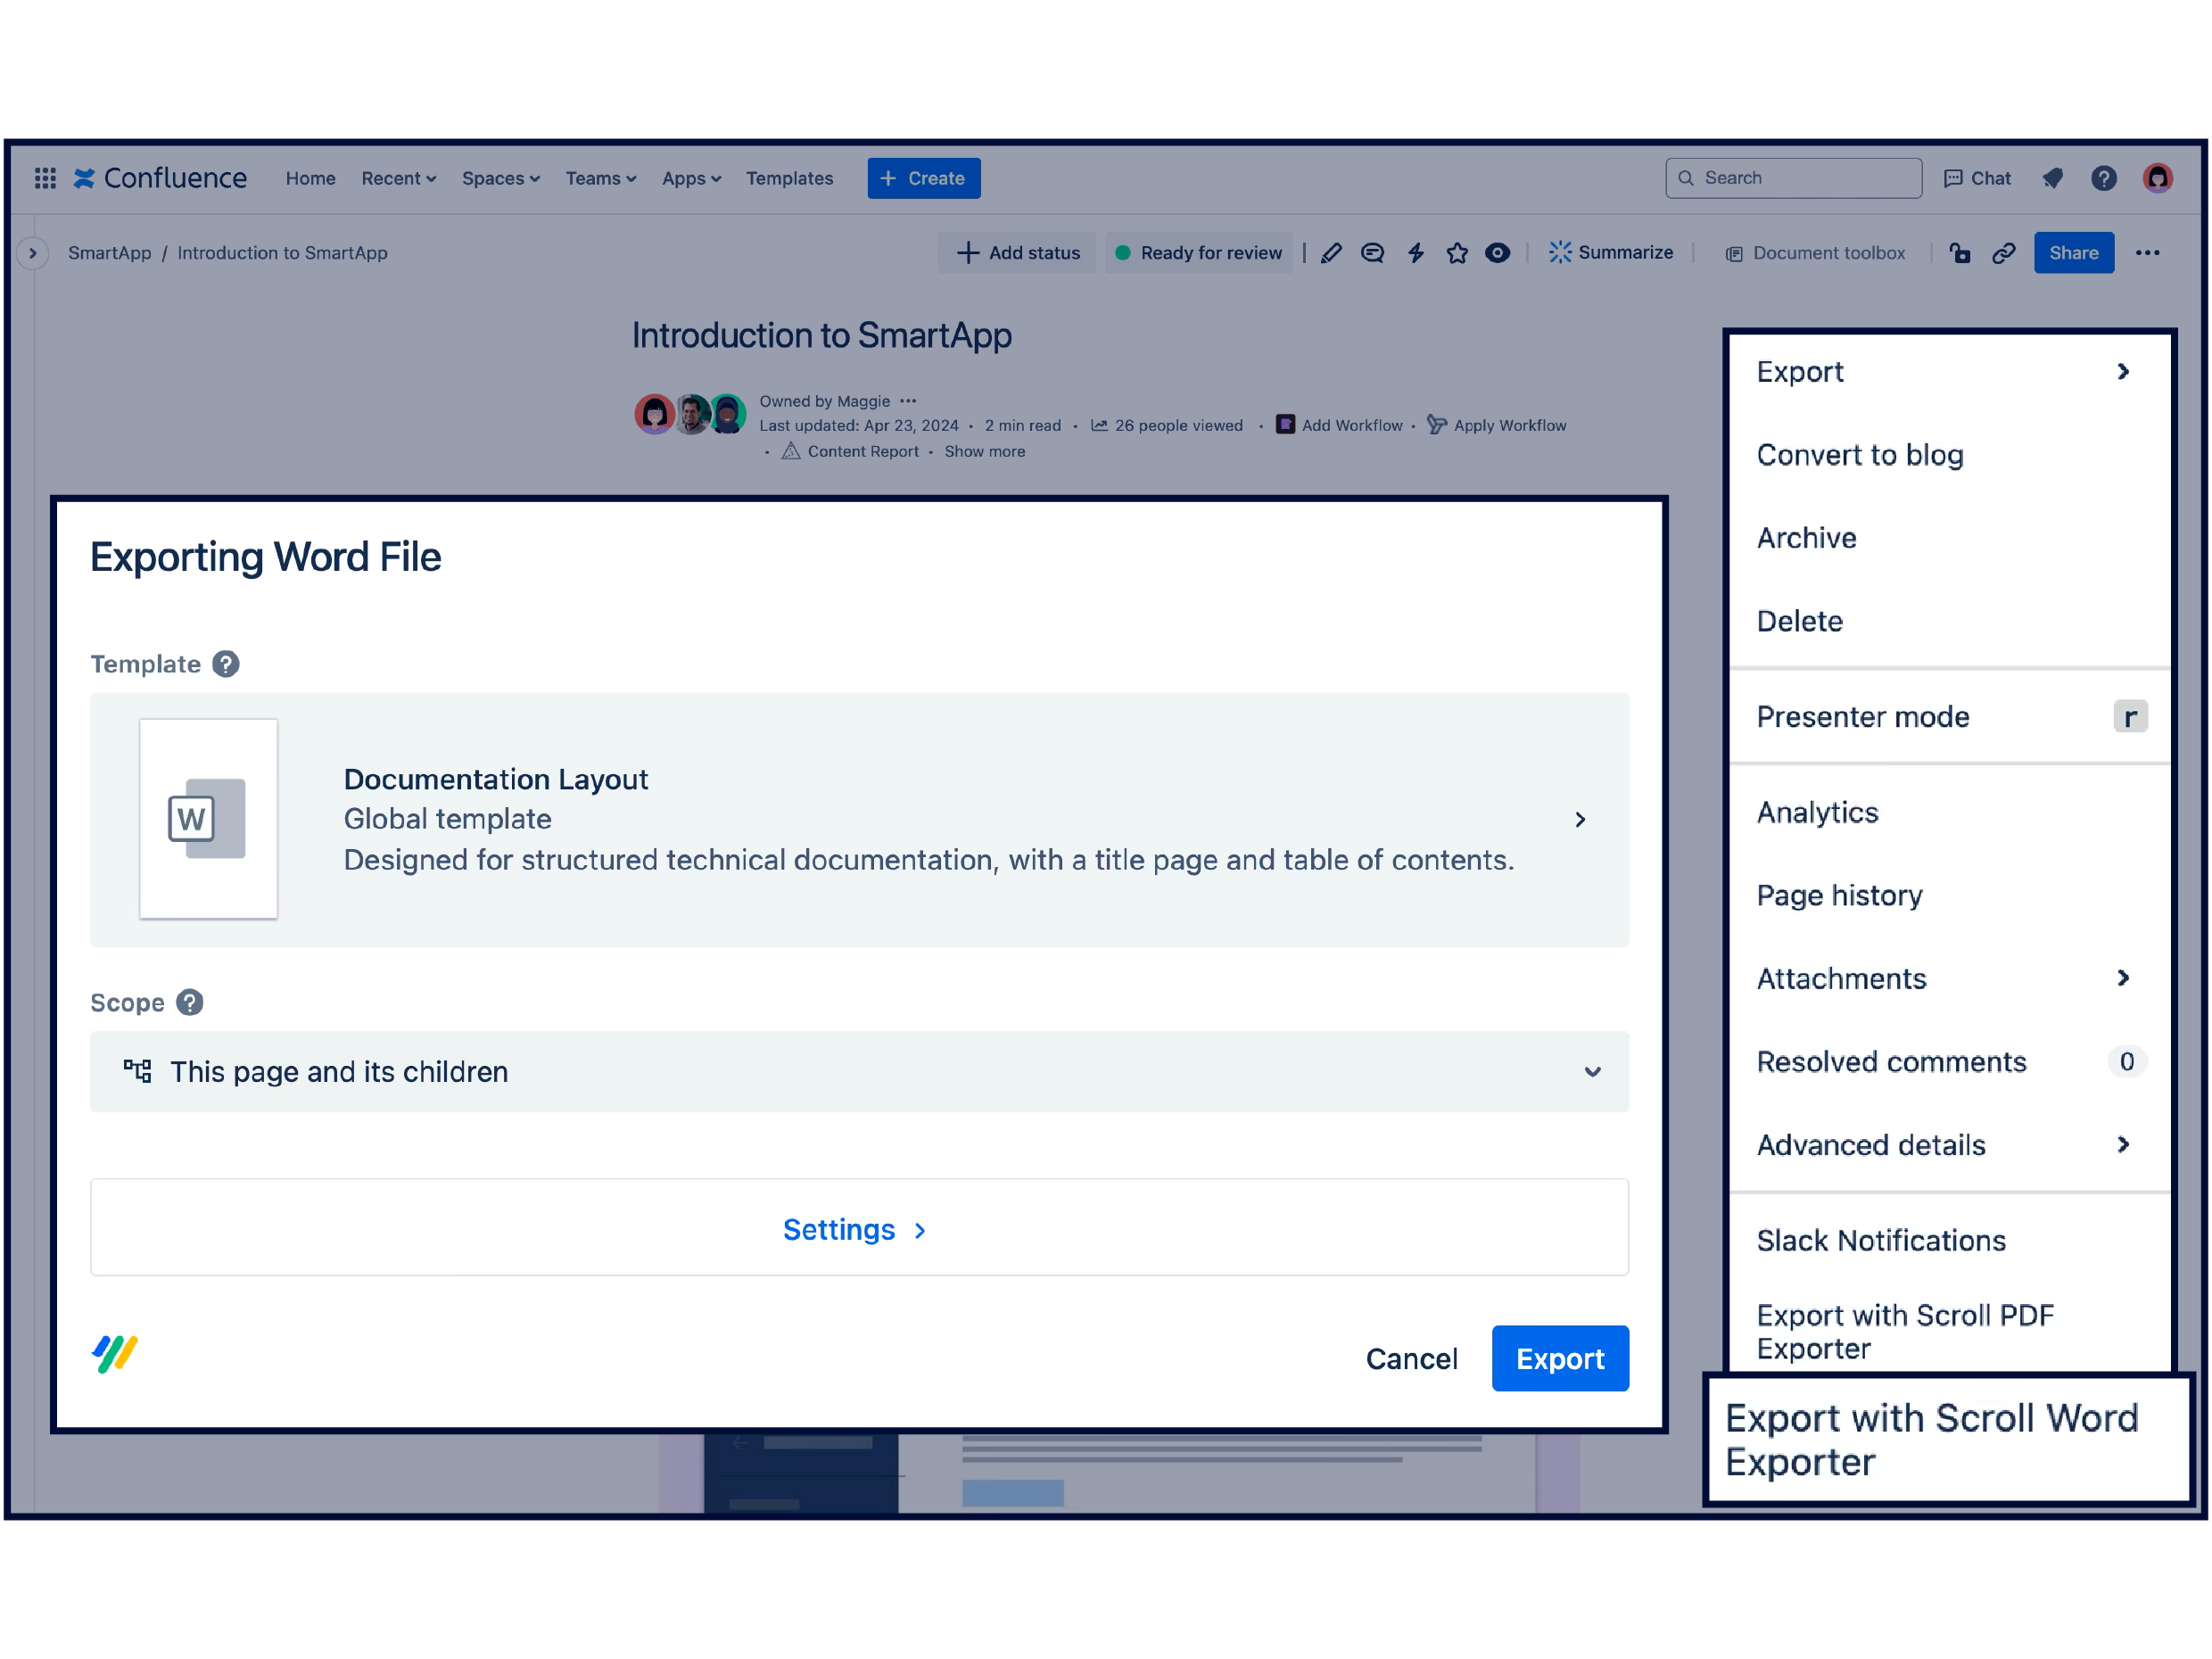Image resolution: width=2212 pixels, height=1659 pixels.
Task: Expand the Advanced details submenu
Action: click(x=1950, y=1144)
